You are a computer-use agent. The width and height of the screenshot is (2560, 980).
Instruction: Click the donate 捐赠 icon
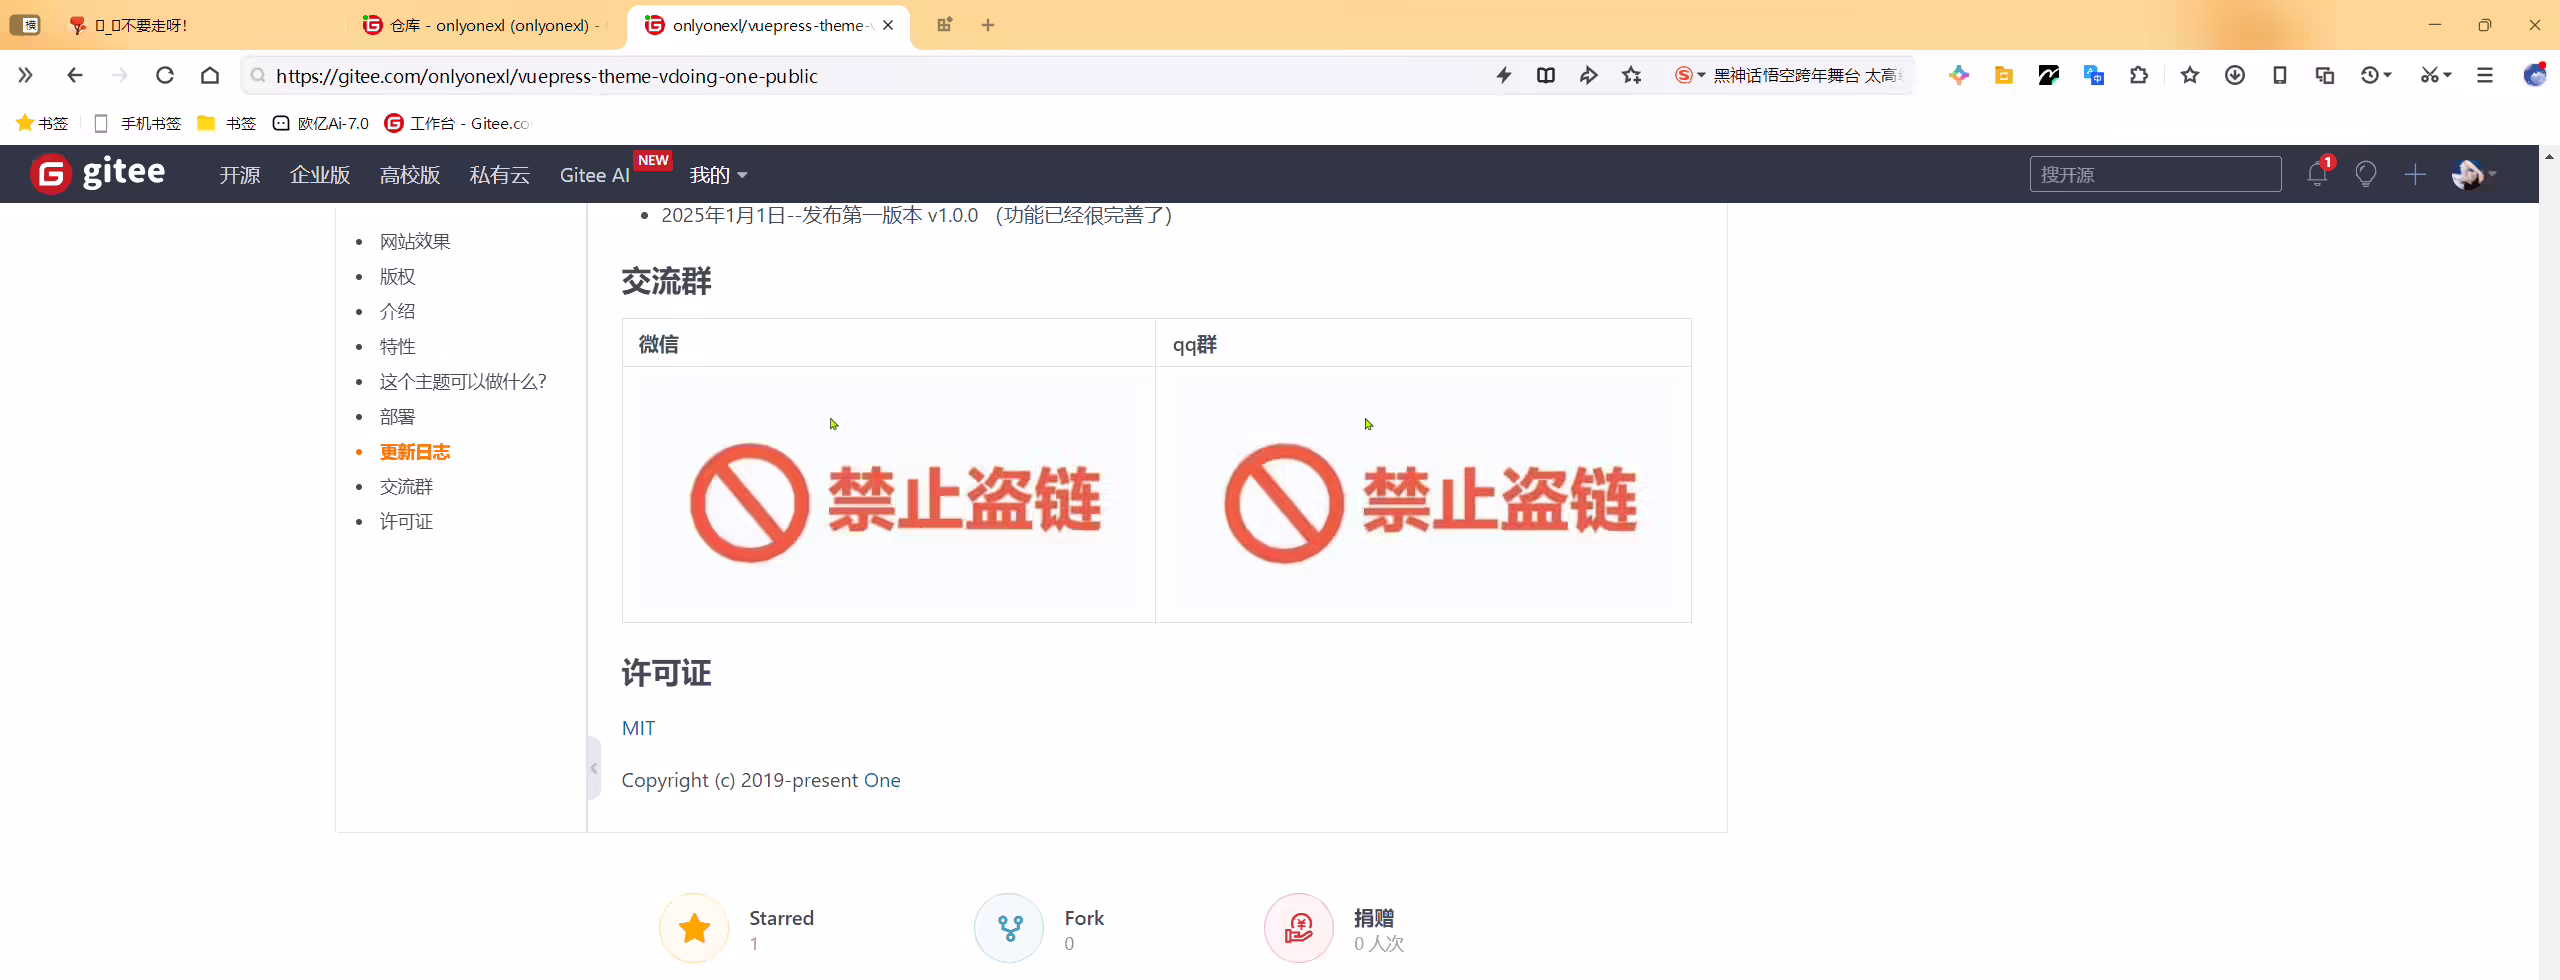point(1299,929)
